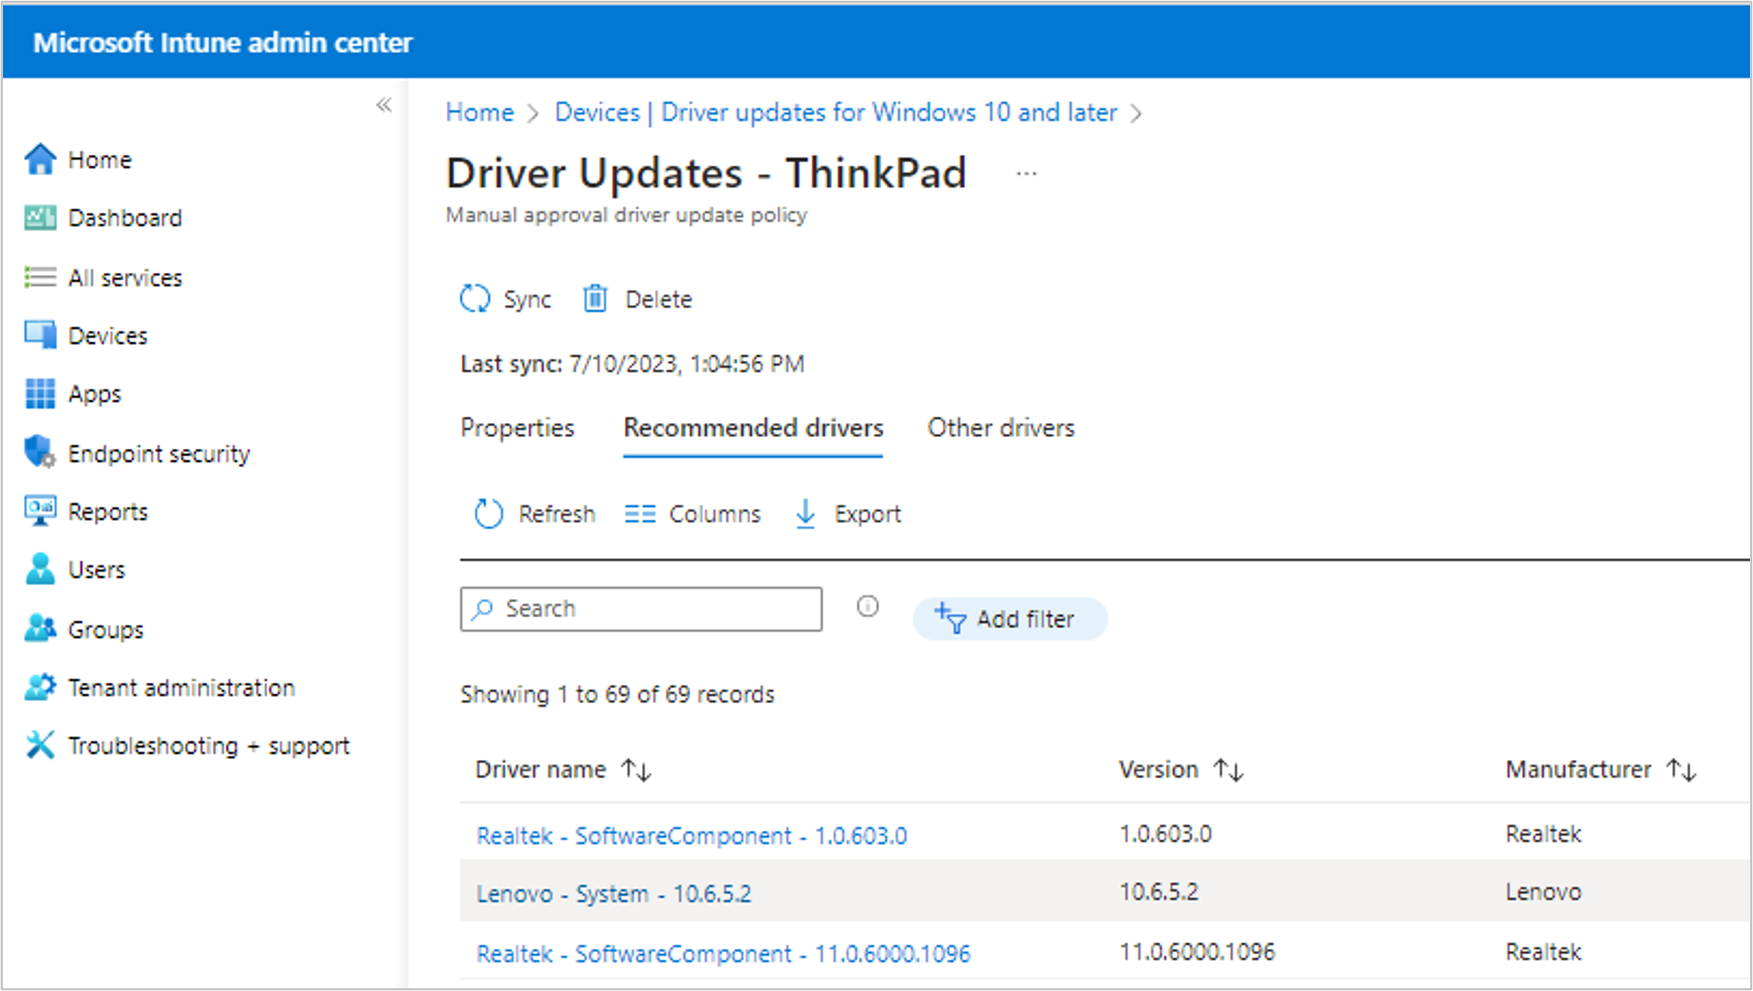
Task: Click the Devices monitor icon
Action: coord(40,335)
